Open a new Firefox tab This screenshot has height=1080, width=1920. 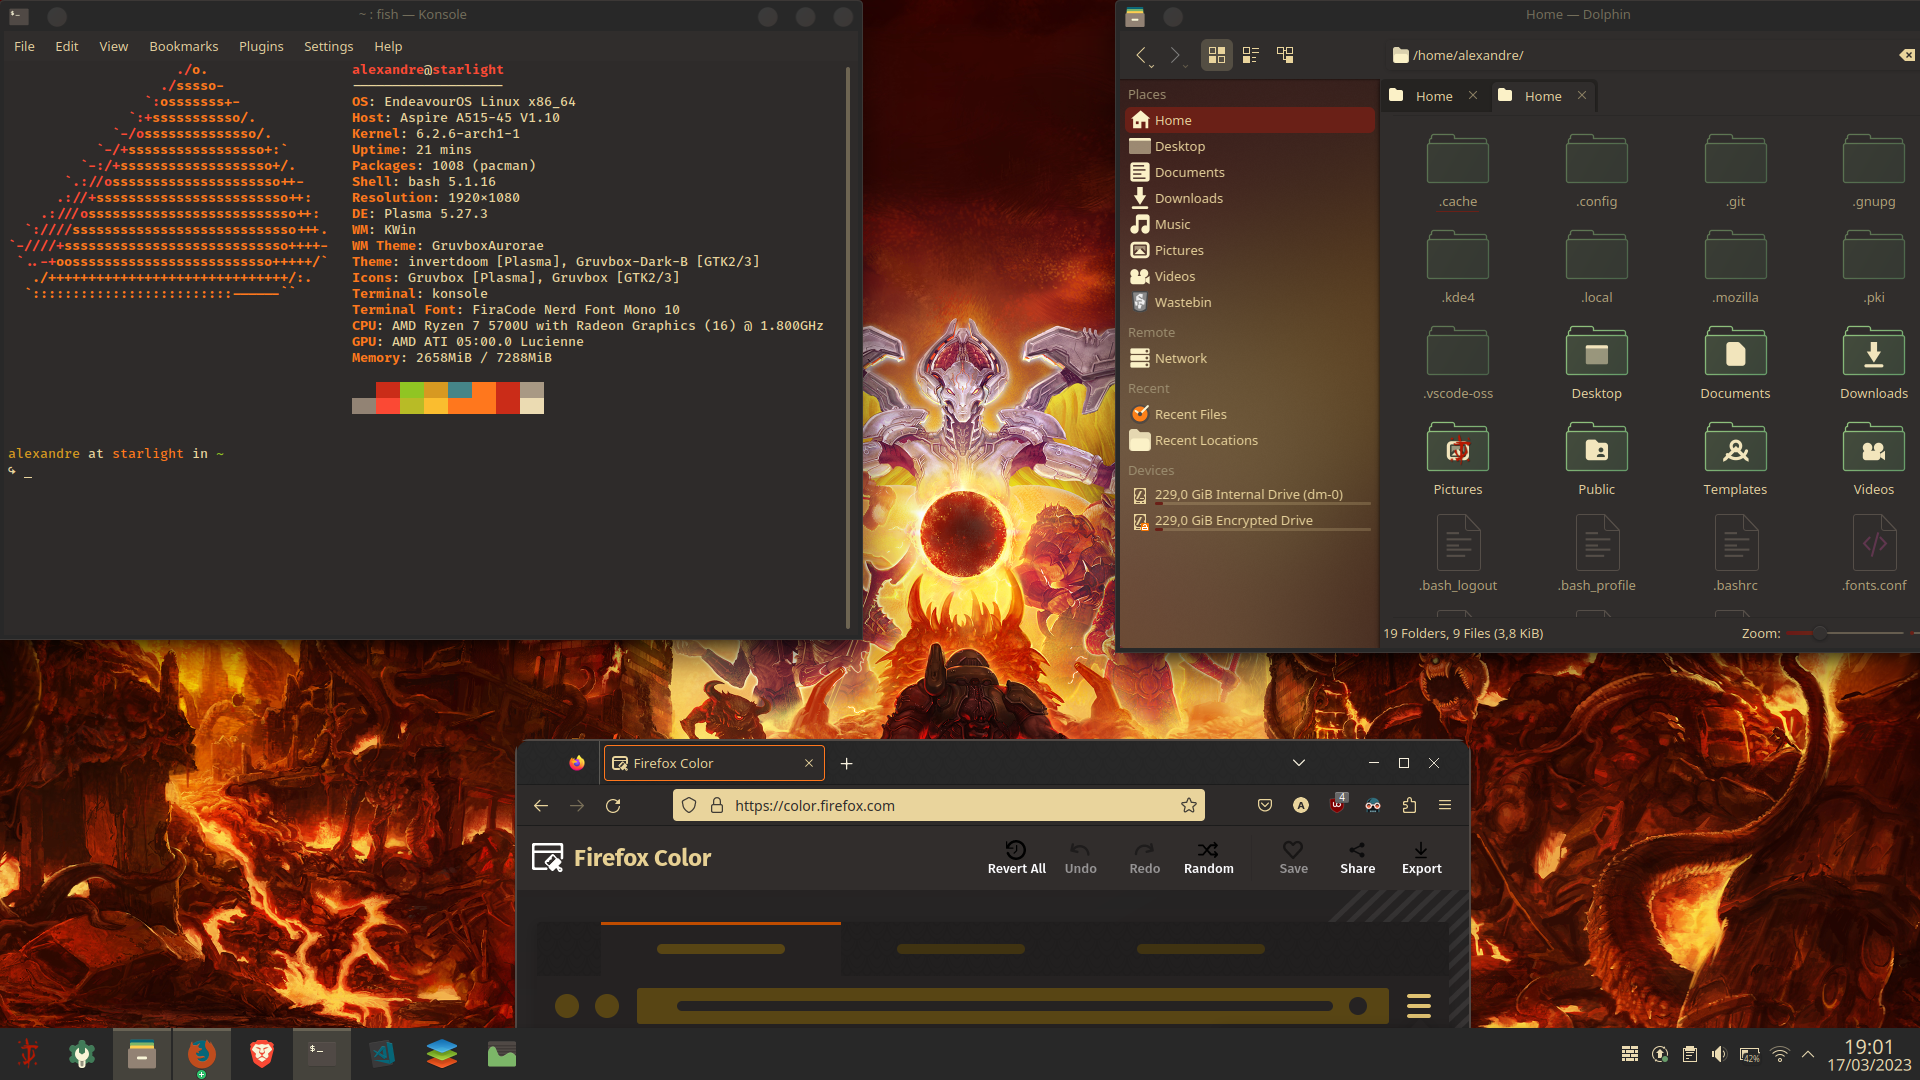coord(846,763)
